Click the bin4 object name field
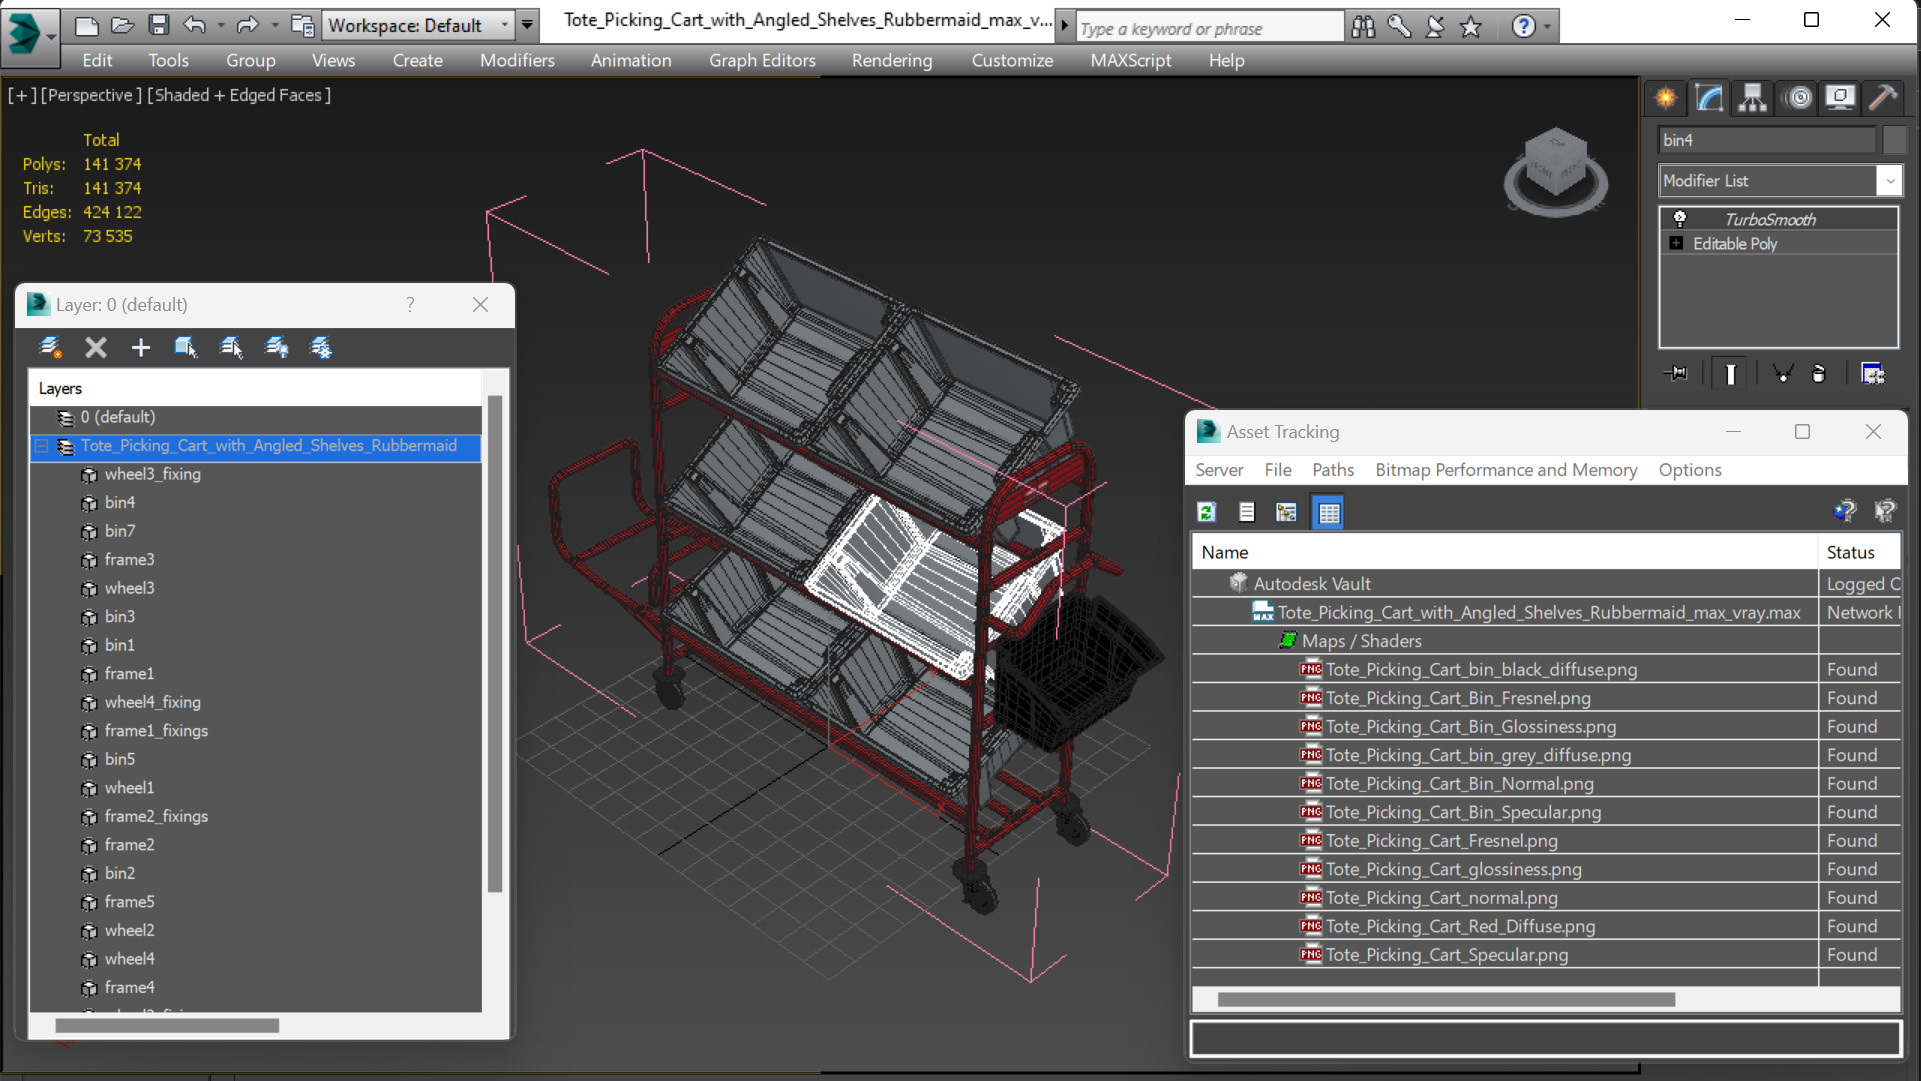 pyautogui.click(x=1767, y=140)
